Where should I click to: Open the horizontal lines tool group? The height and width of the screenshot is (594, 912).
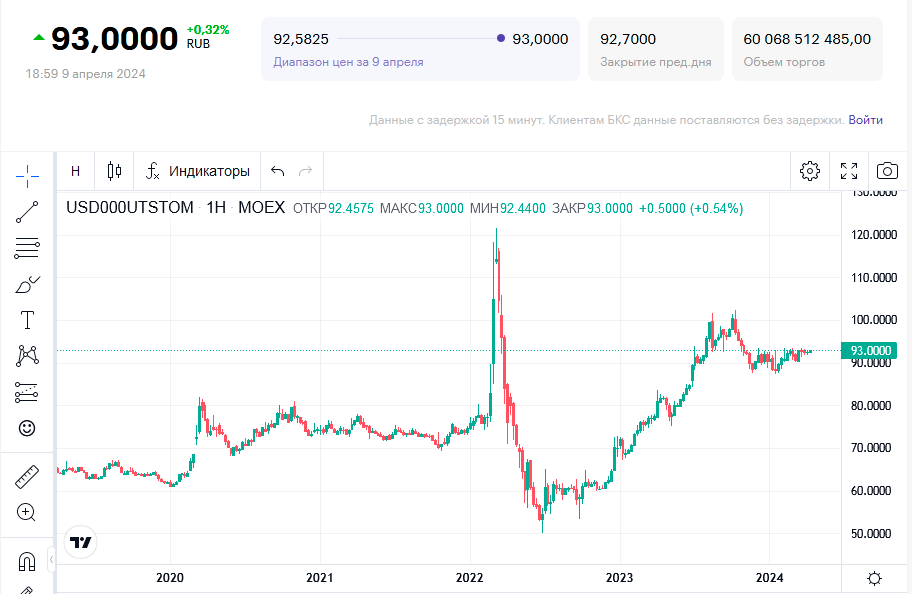pyautogui.click(x=27, y=247)
